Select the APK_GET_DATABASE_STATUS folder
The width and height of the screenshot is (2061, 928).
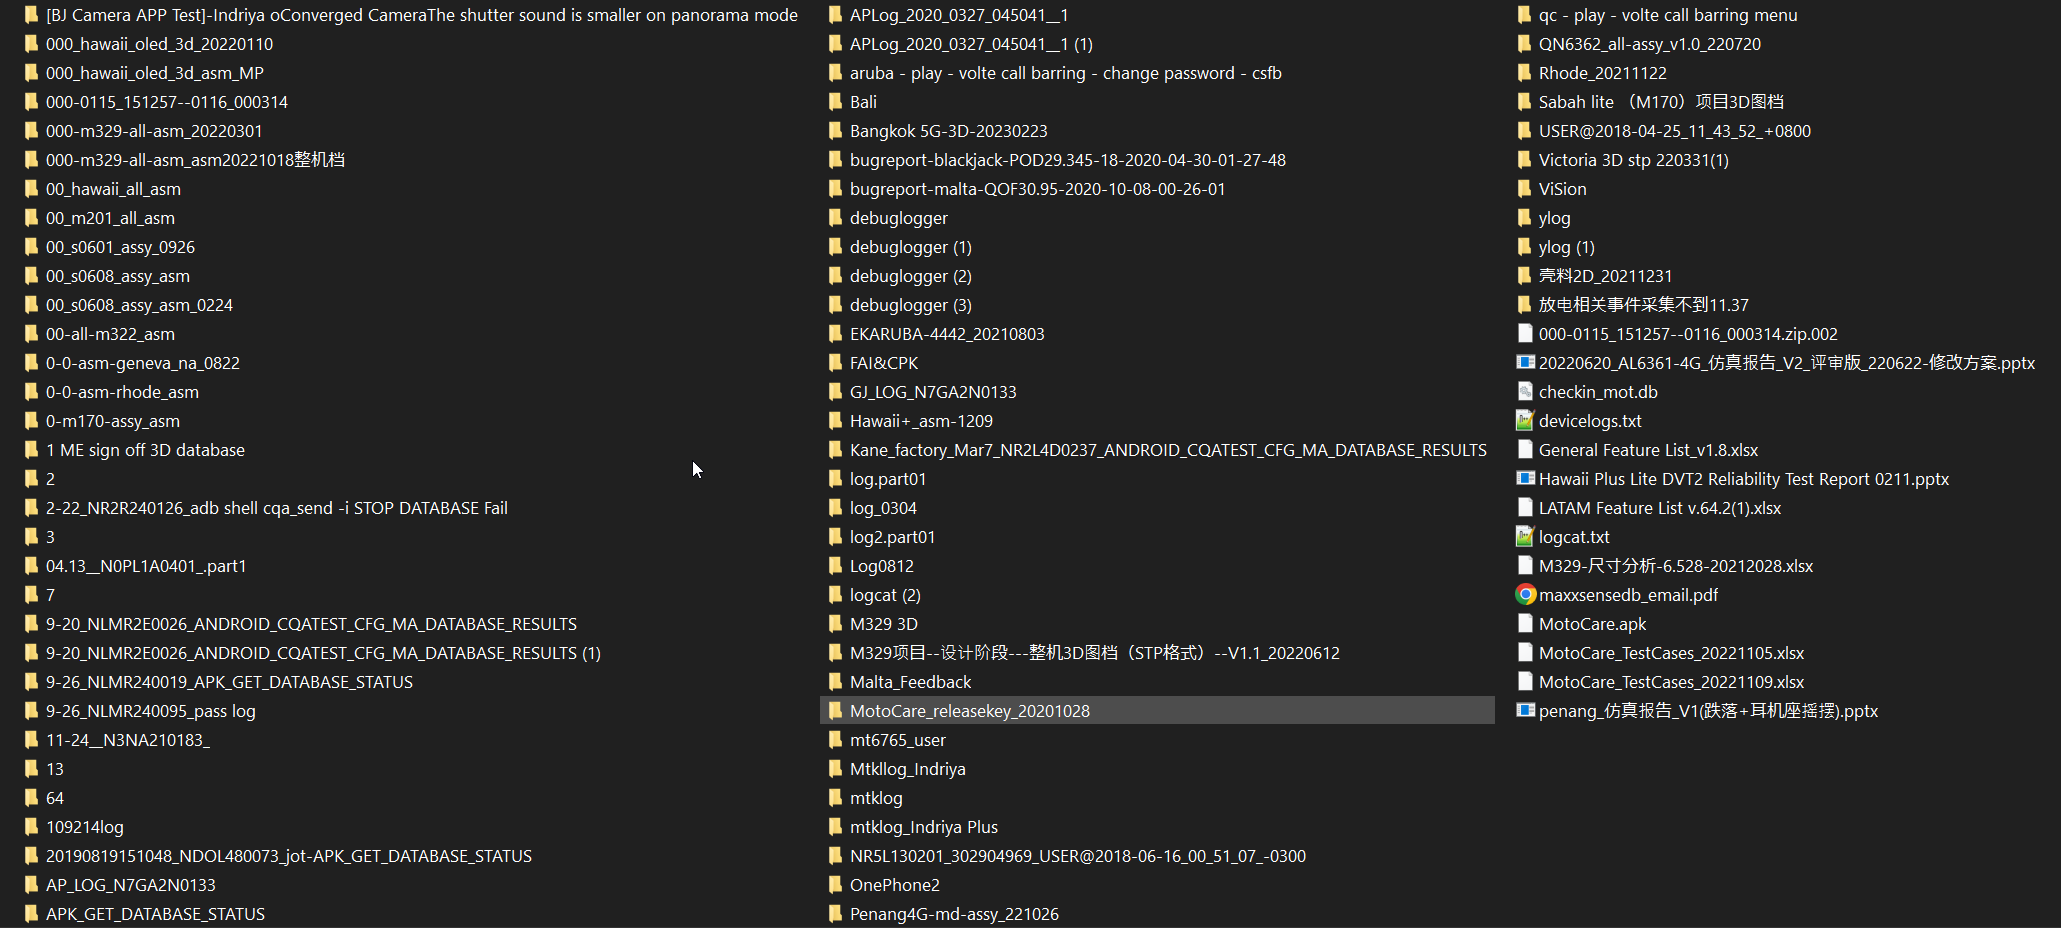[x=155, y=914]
